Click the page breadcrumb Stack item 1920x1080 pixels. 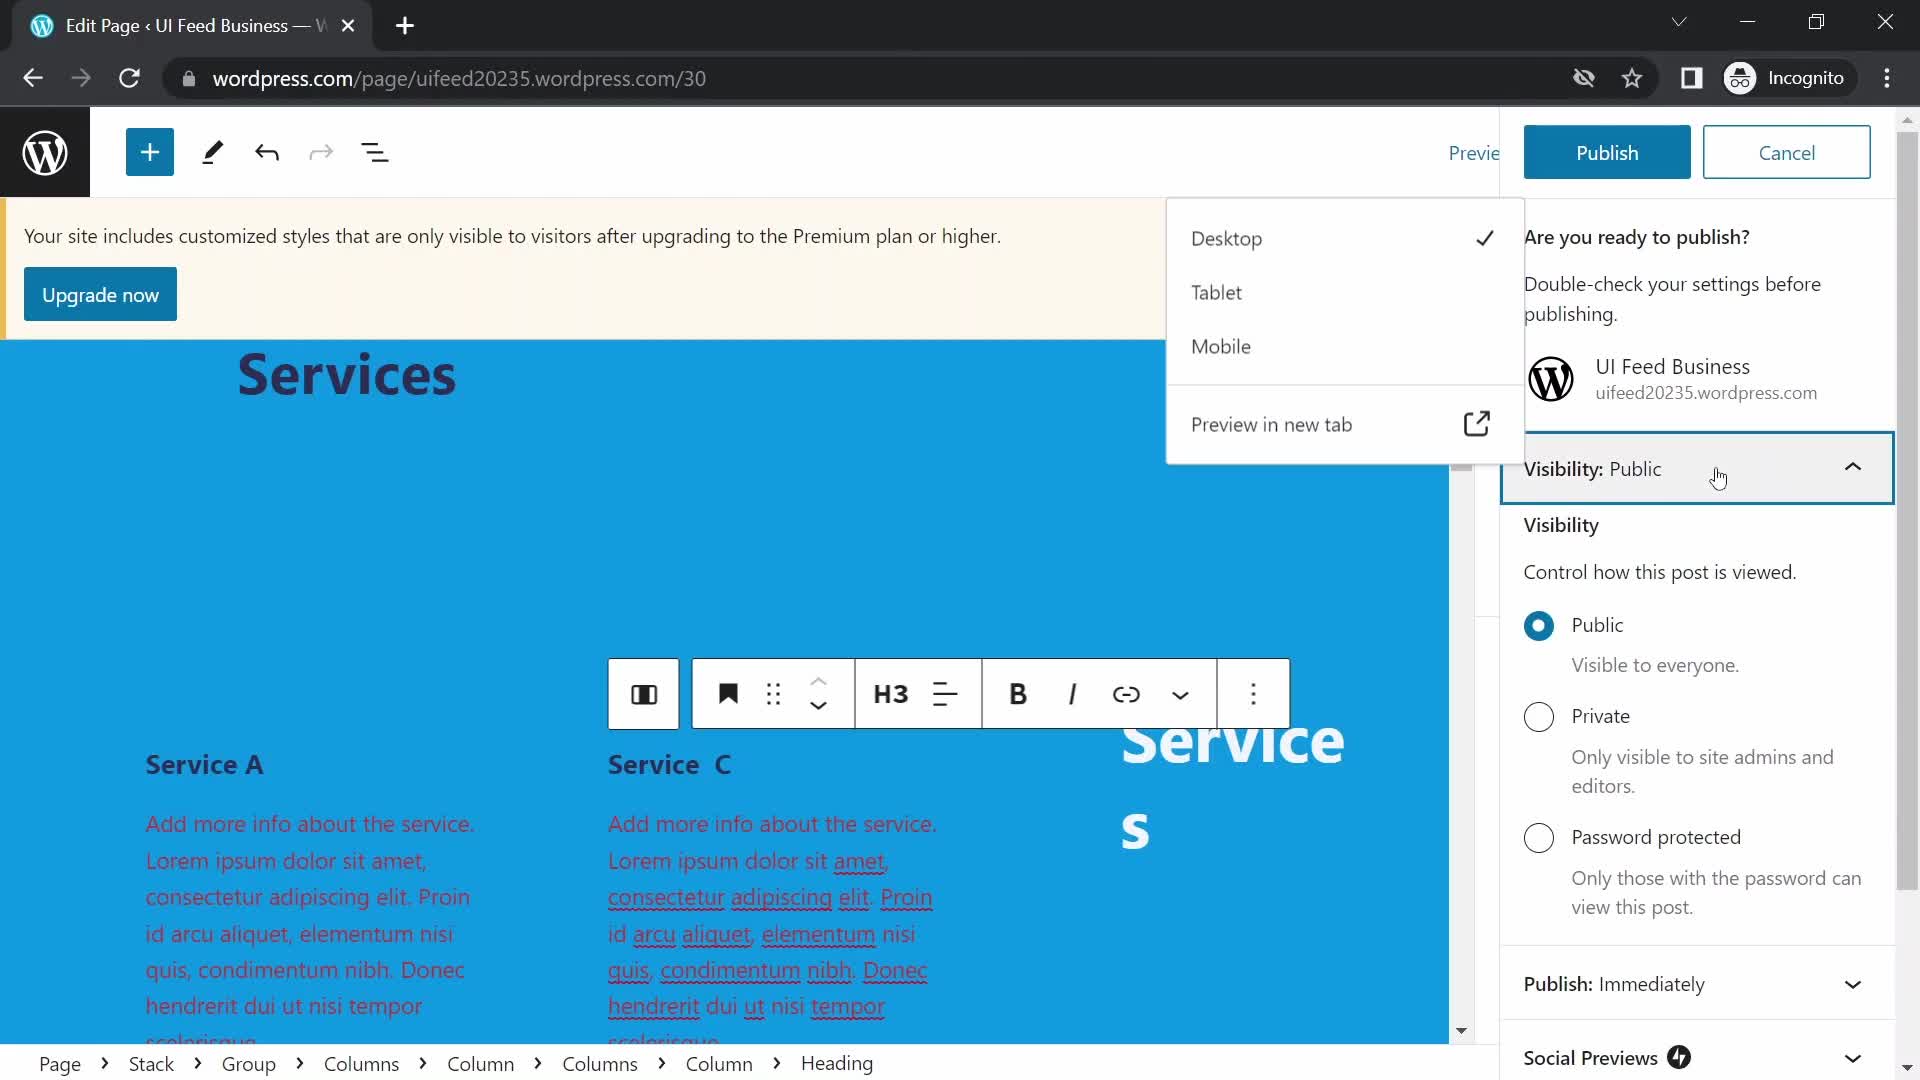pyautogui.click(x=150, y=1063)
